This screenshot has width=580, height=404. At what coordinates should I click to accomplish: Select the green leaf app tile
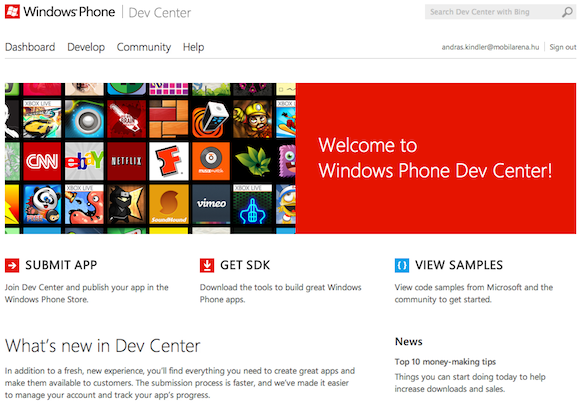(x=253, y=161)
